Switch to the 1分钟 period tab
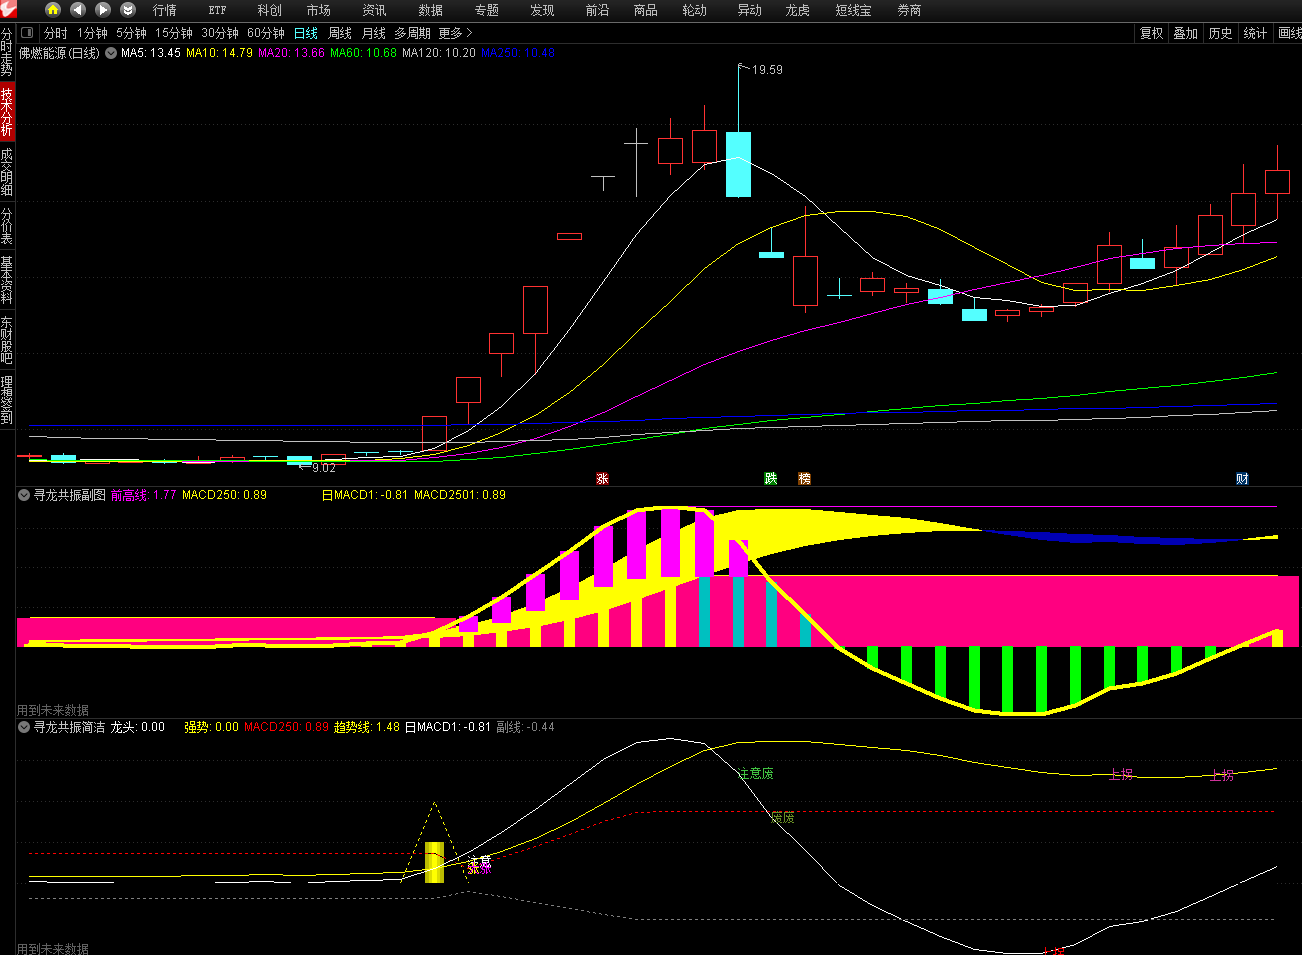 (92, 33)
